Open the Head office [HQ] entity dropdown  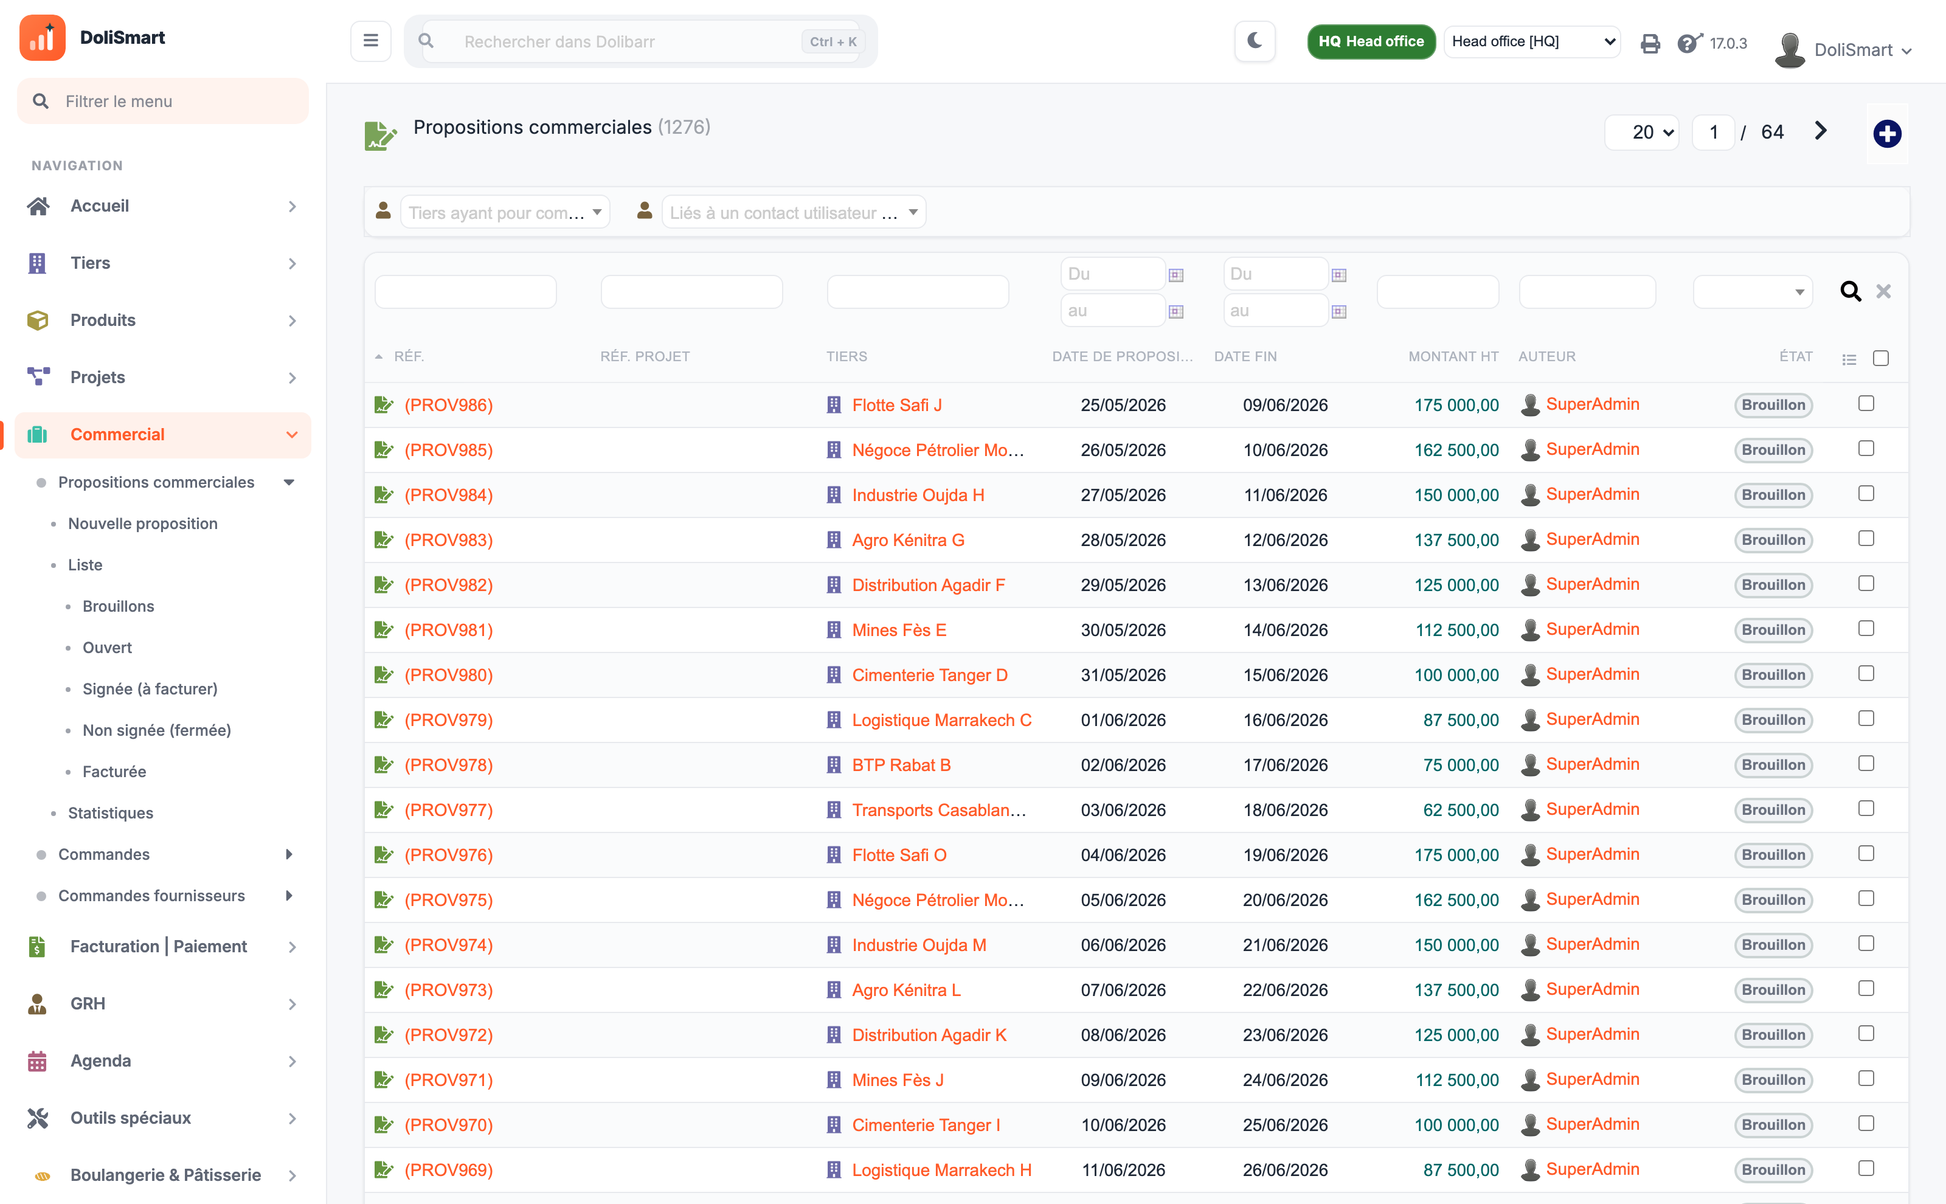coord(1532,41)
